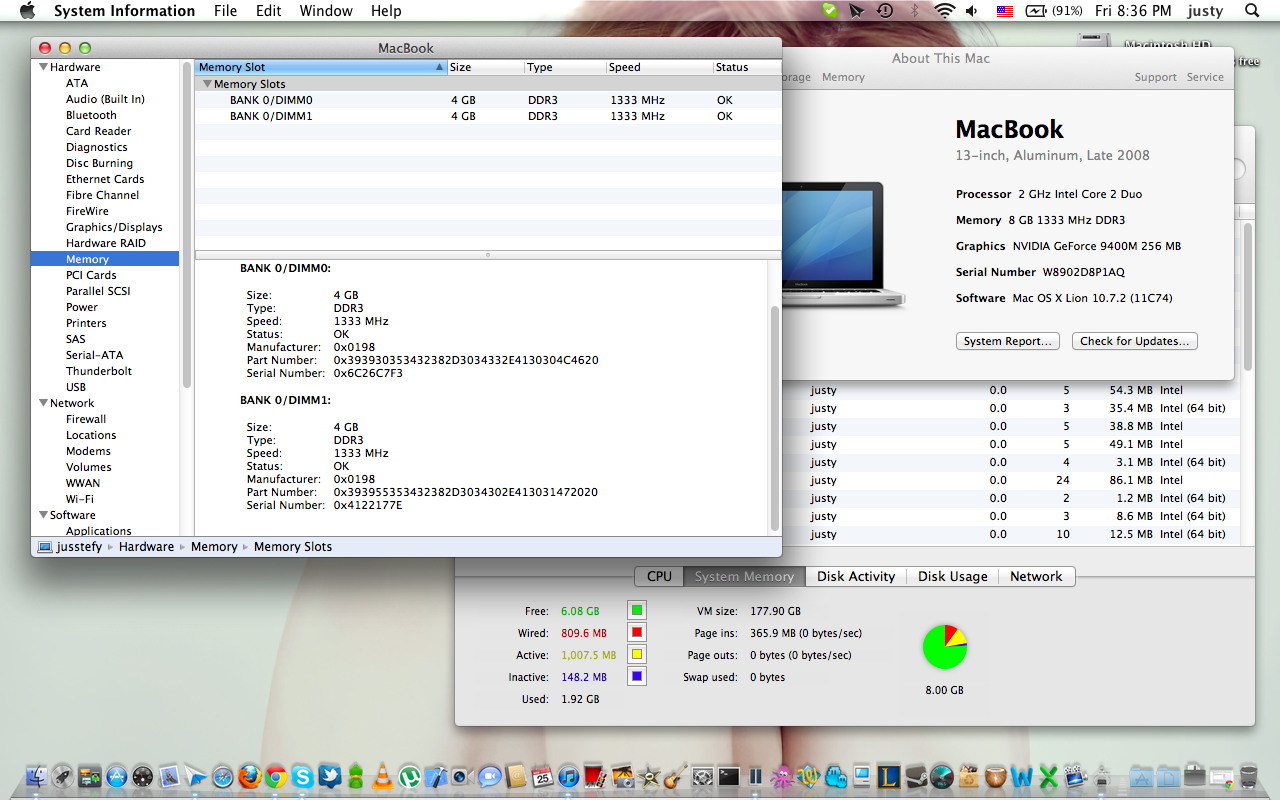Click the Check for Updates button
The width and height of the screenshot is (1280, 800).
click(1135, 341)
